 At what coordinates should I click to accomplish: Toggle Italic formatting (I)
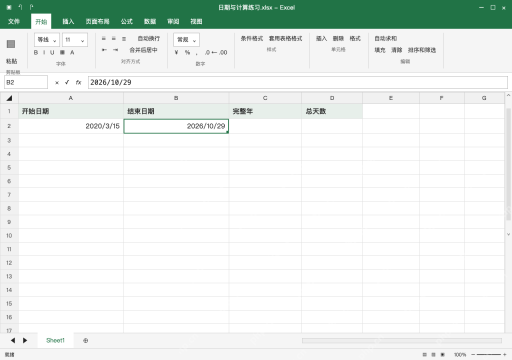(x=44, y=52)
